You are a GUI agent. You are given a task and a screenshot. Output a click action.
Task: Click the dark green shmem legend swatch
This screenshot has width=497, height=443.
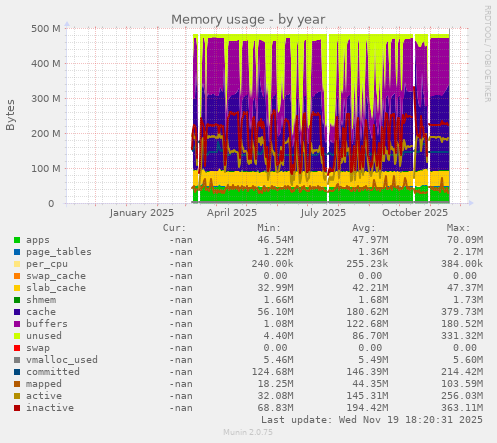click(17, 300)
